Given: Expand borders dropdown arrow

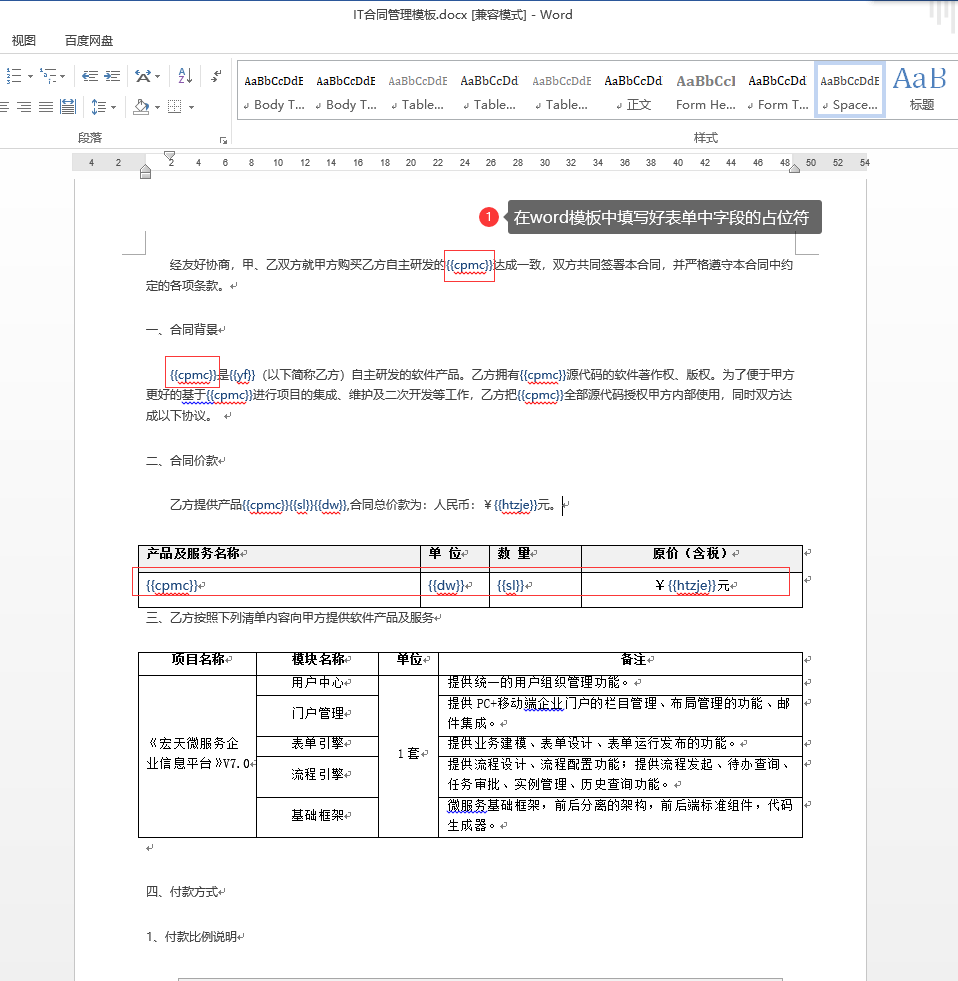Looking at the screenshot, I should 191,107.
